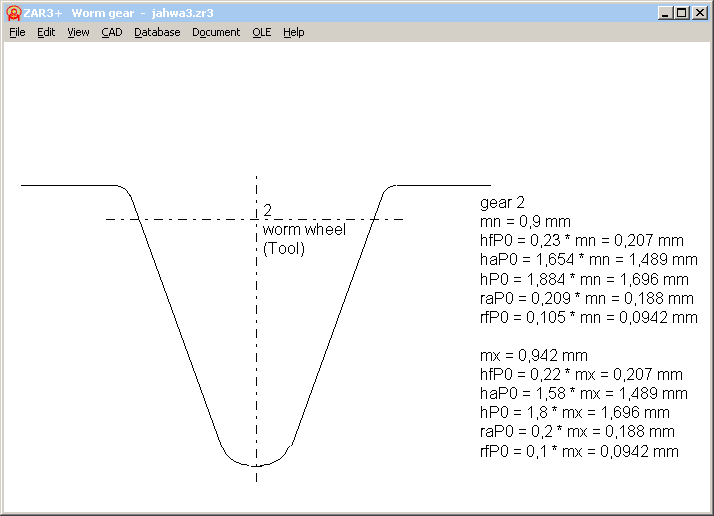Click the 'mn = 0,9 mm' line
Image resolution: width=714 pixels, height=516 pixels.
526,222
